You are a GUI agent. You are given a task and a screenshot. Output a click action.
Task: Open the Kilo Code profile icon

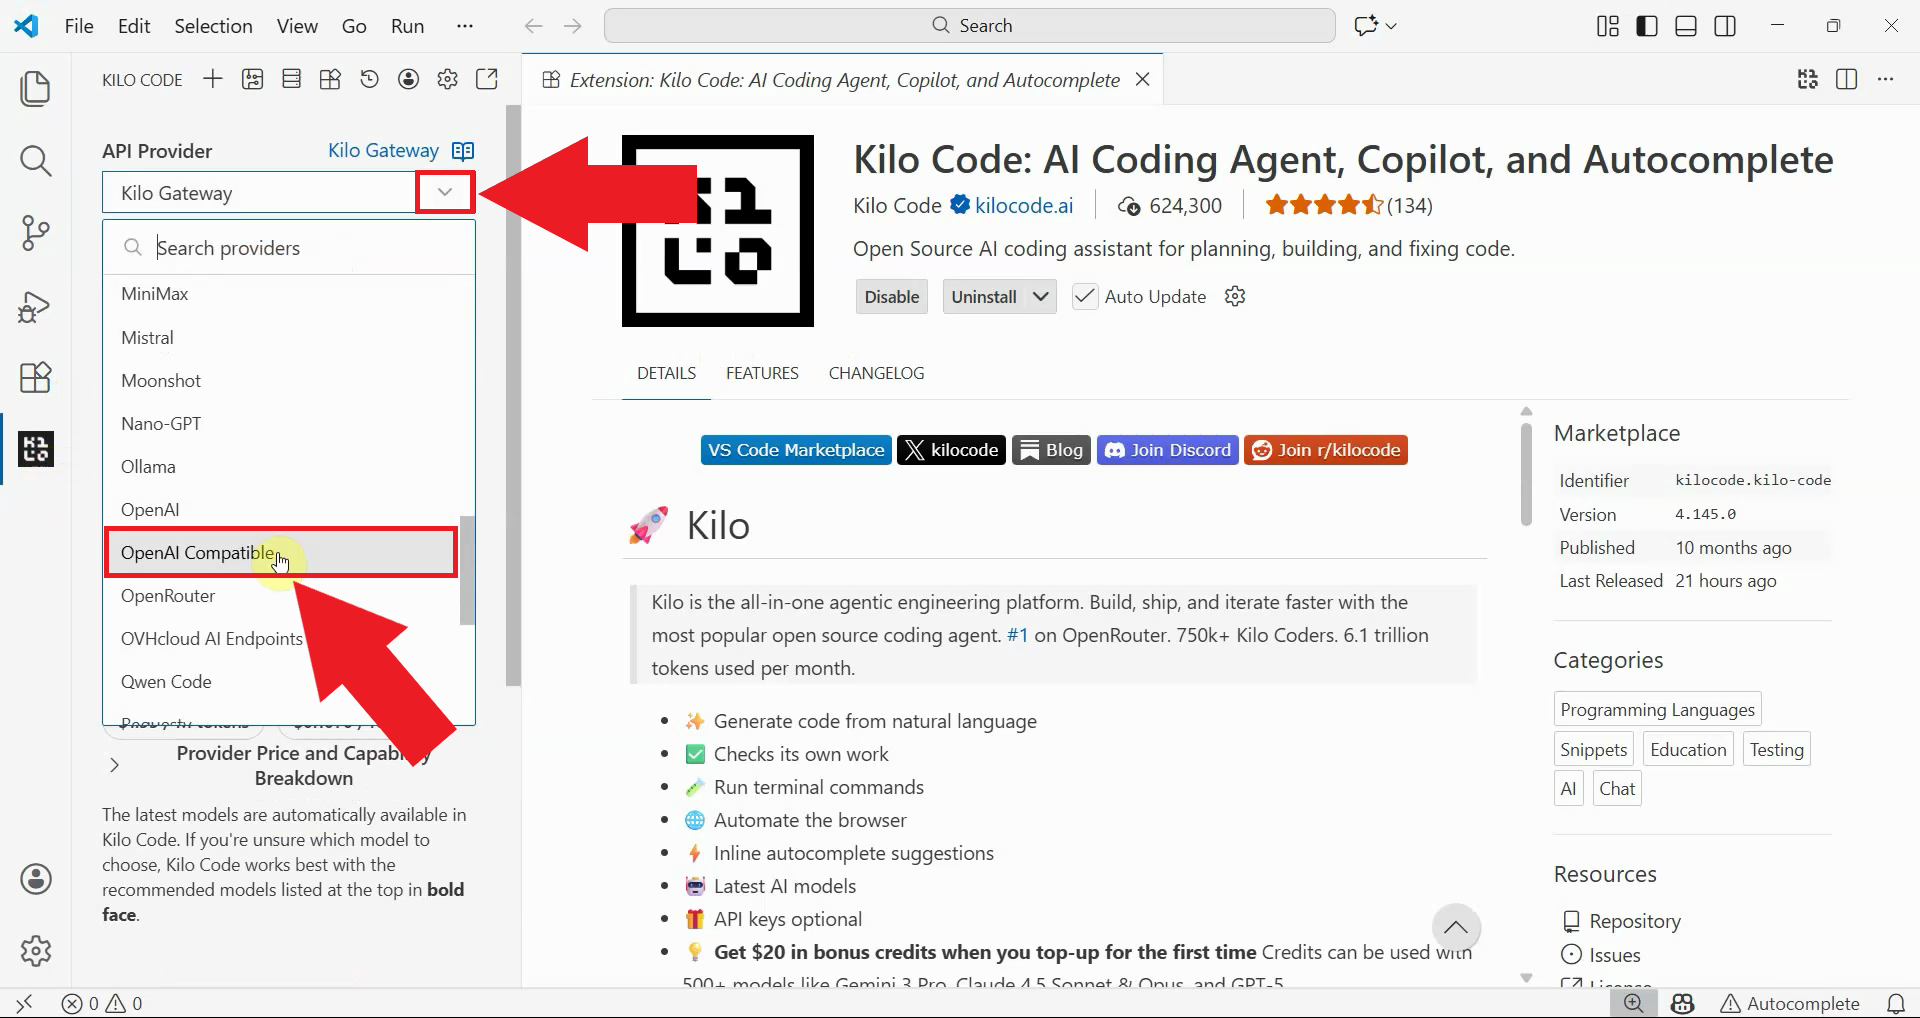pos(409,79)
